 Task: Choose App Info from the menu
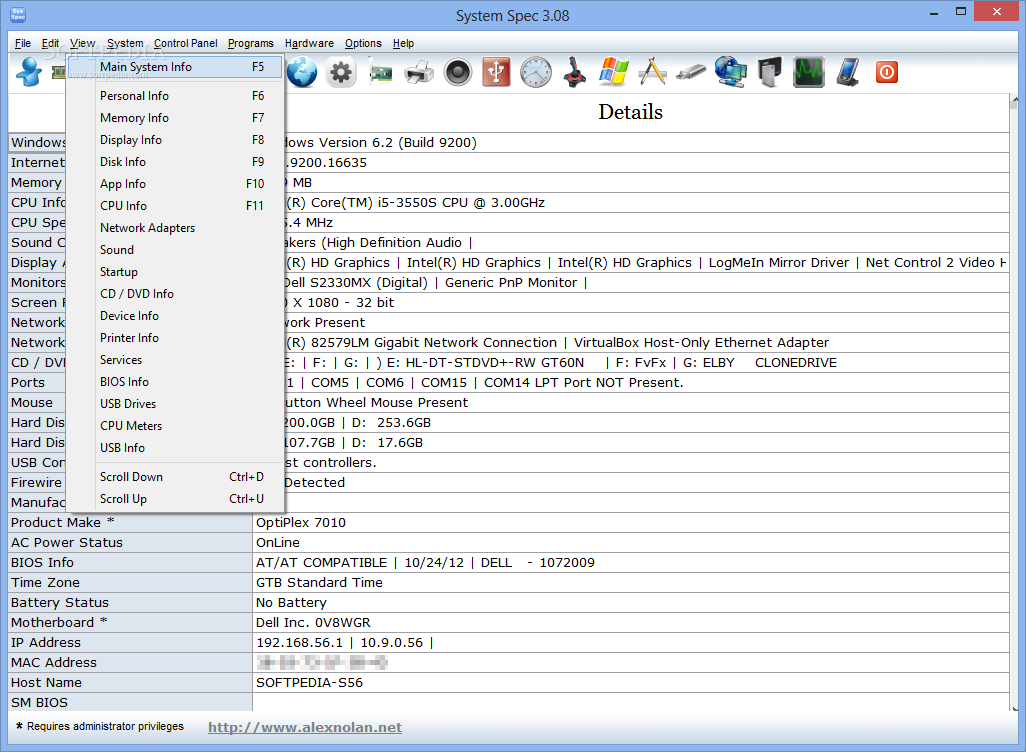point(175,184)
